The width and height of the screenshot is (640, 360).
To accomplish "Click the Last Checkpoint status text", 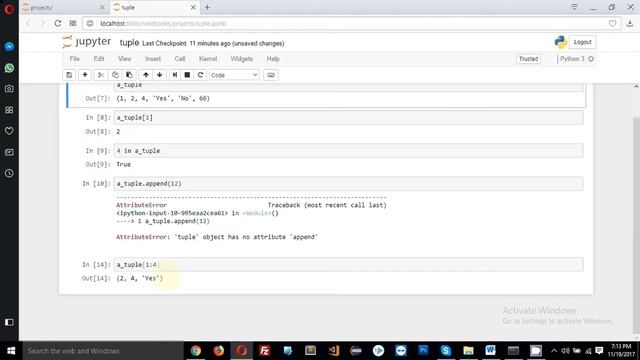I will click(x=213, y=43).
